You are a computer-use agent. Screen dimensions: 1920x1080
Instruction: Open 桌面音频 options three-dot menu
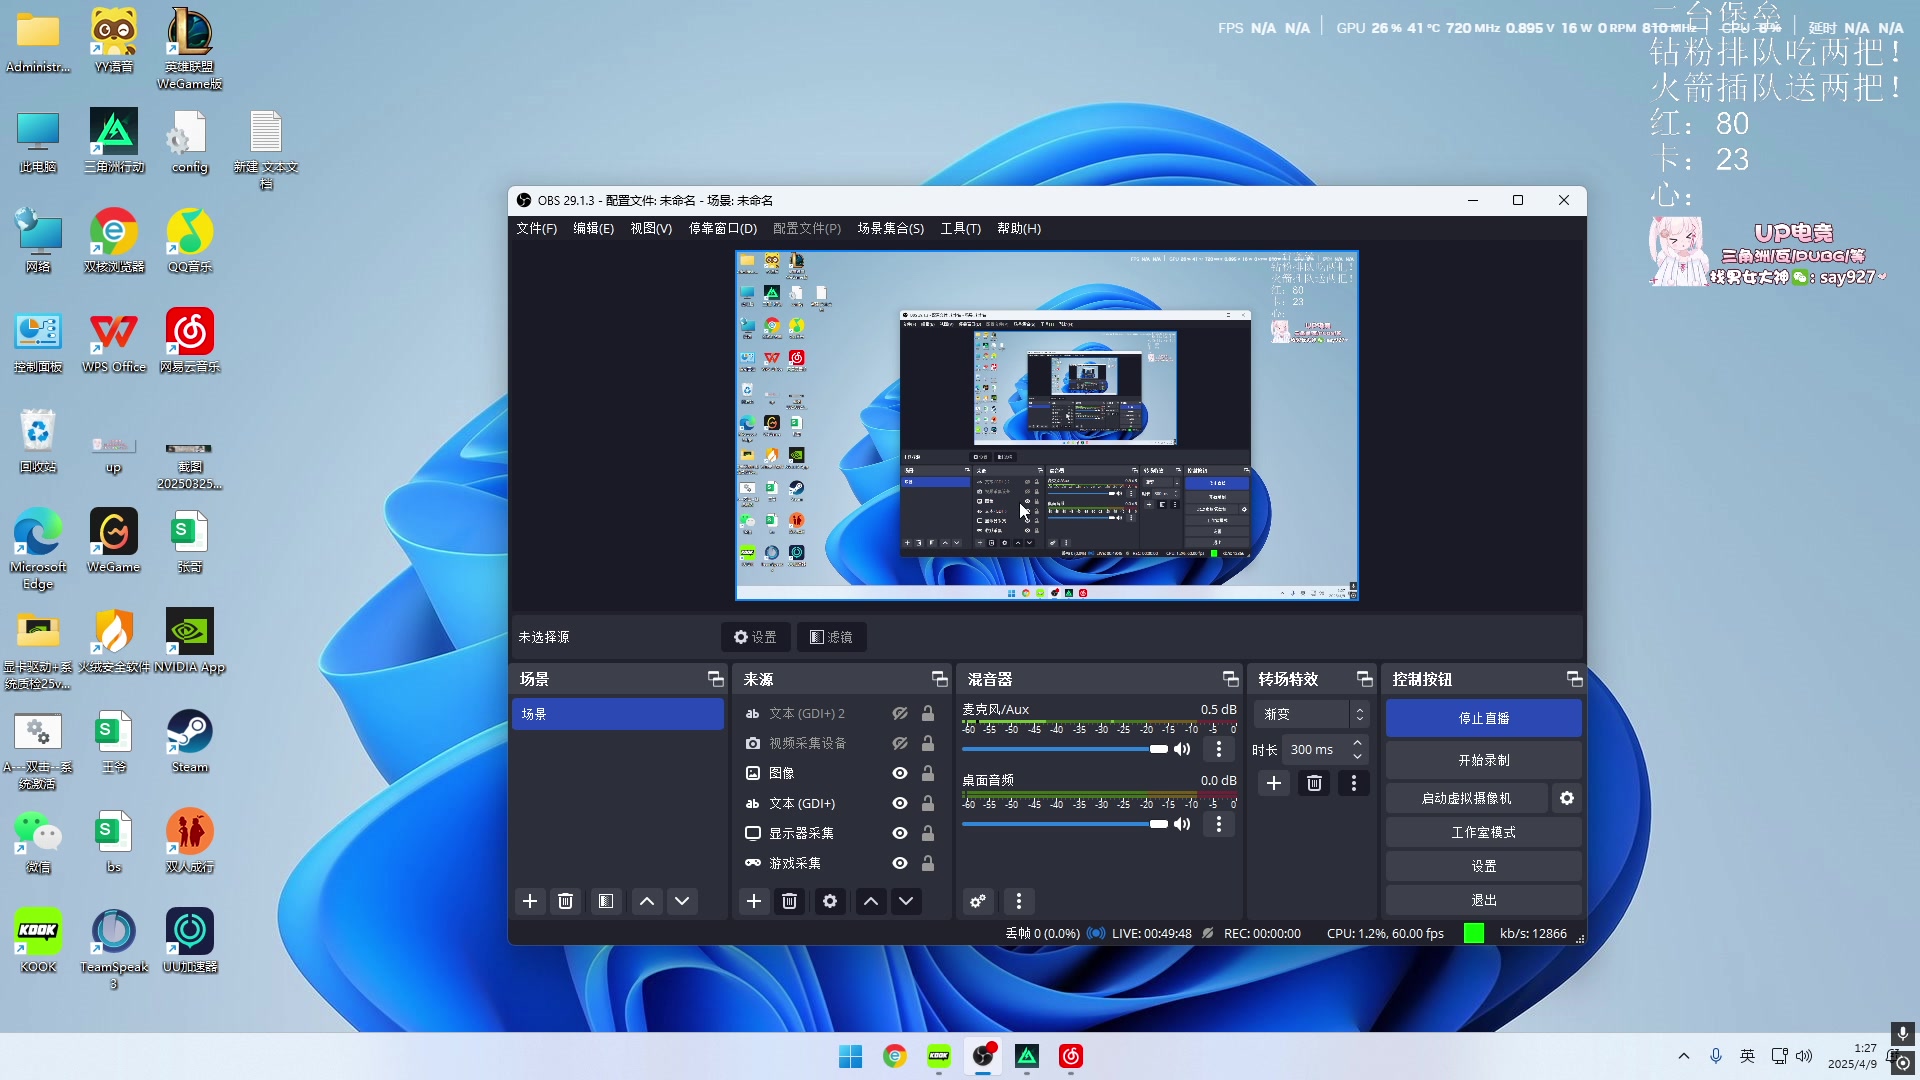tap(1219, 824)
